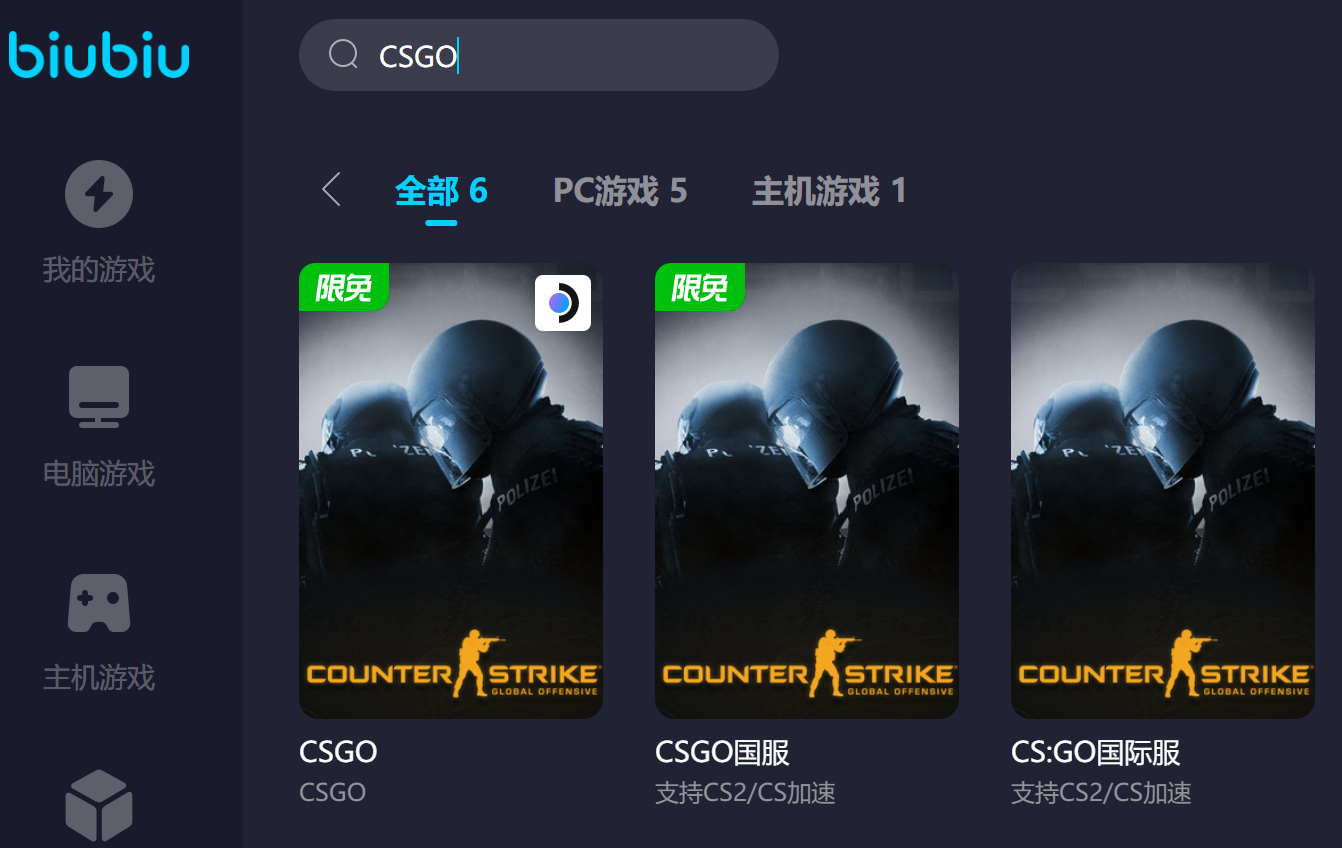The height and width of the screenshot is (848, 1342).
Task: Switch to the 全部 6 tab
Action: (x=441, y=190)
